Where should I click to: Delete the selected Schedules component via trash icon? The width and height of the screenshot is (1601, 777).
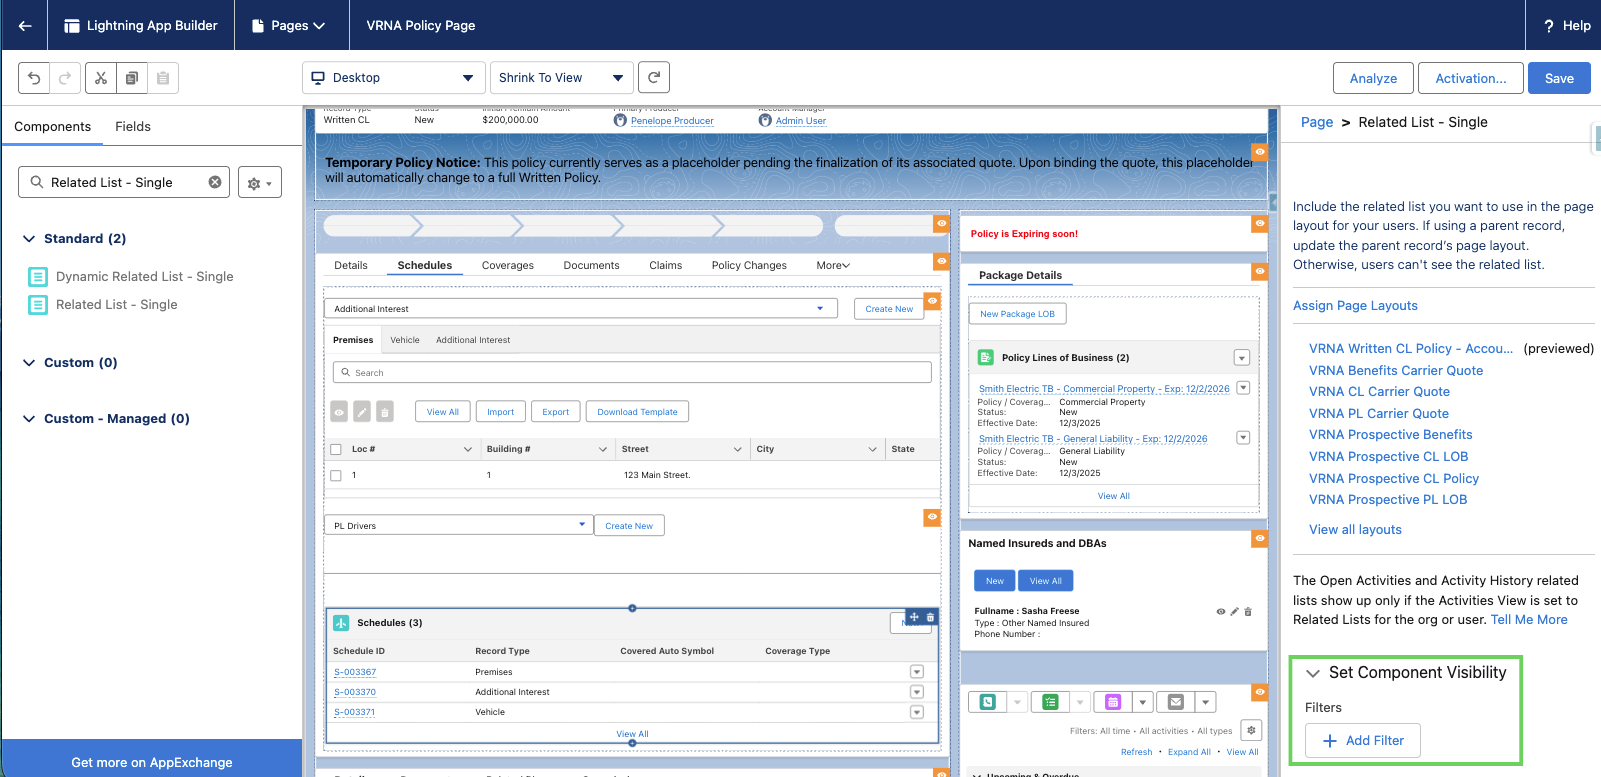click(930, 617)
